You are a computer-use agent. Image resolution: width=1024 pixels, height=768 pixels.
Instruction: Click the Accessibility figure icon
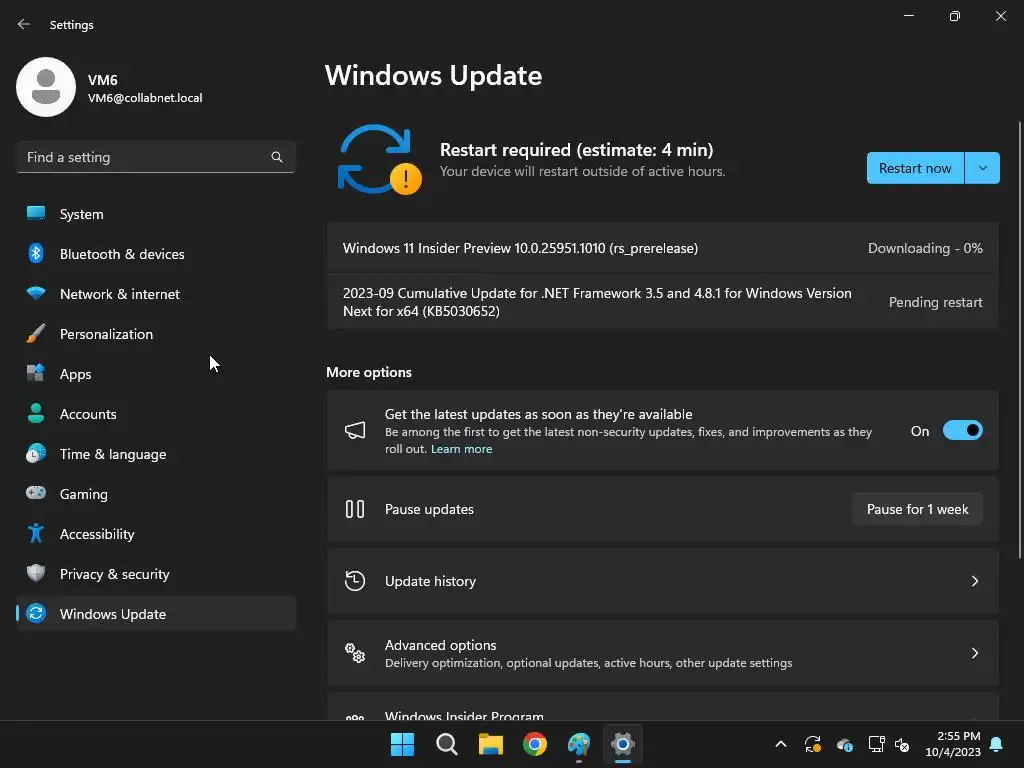(36, 534)
